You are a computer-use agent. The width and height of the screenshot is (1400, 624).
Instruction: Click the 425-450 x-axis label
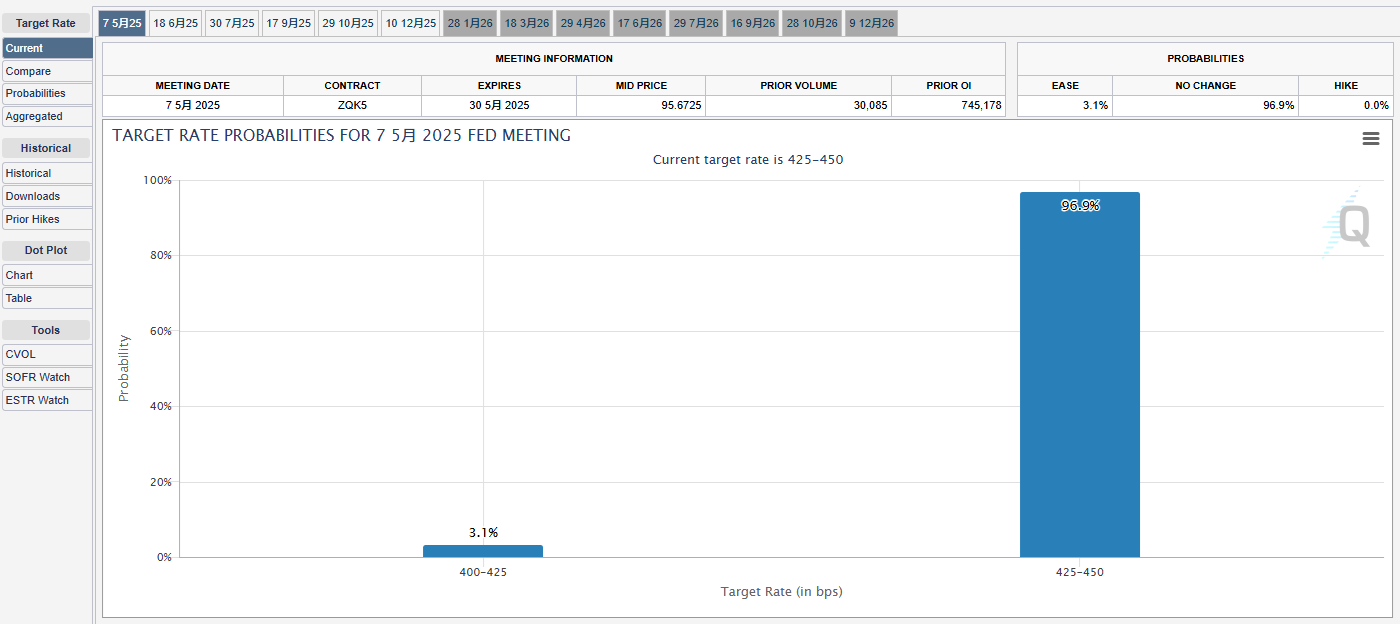point(1080,573)
